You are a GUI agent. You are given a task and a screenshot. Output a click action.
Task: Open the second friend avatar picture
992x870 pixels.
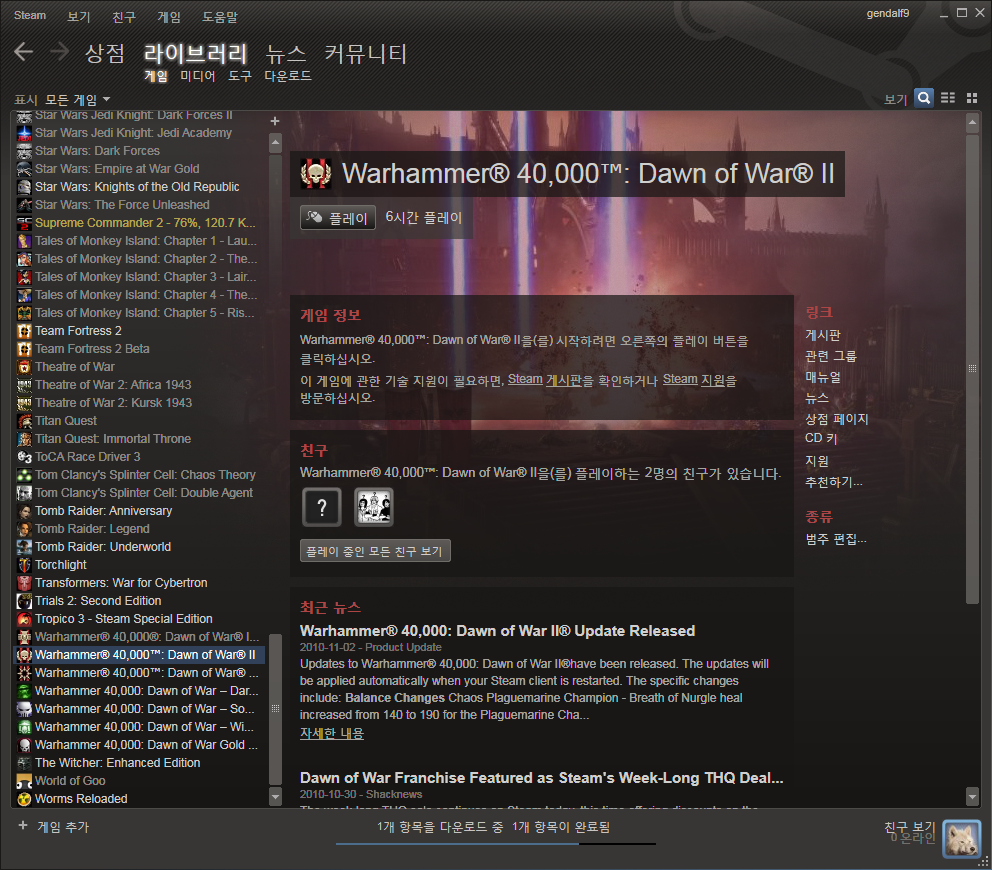tap(374, 507)
